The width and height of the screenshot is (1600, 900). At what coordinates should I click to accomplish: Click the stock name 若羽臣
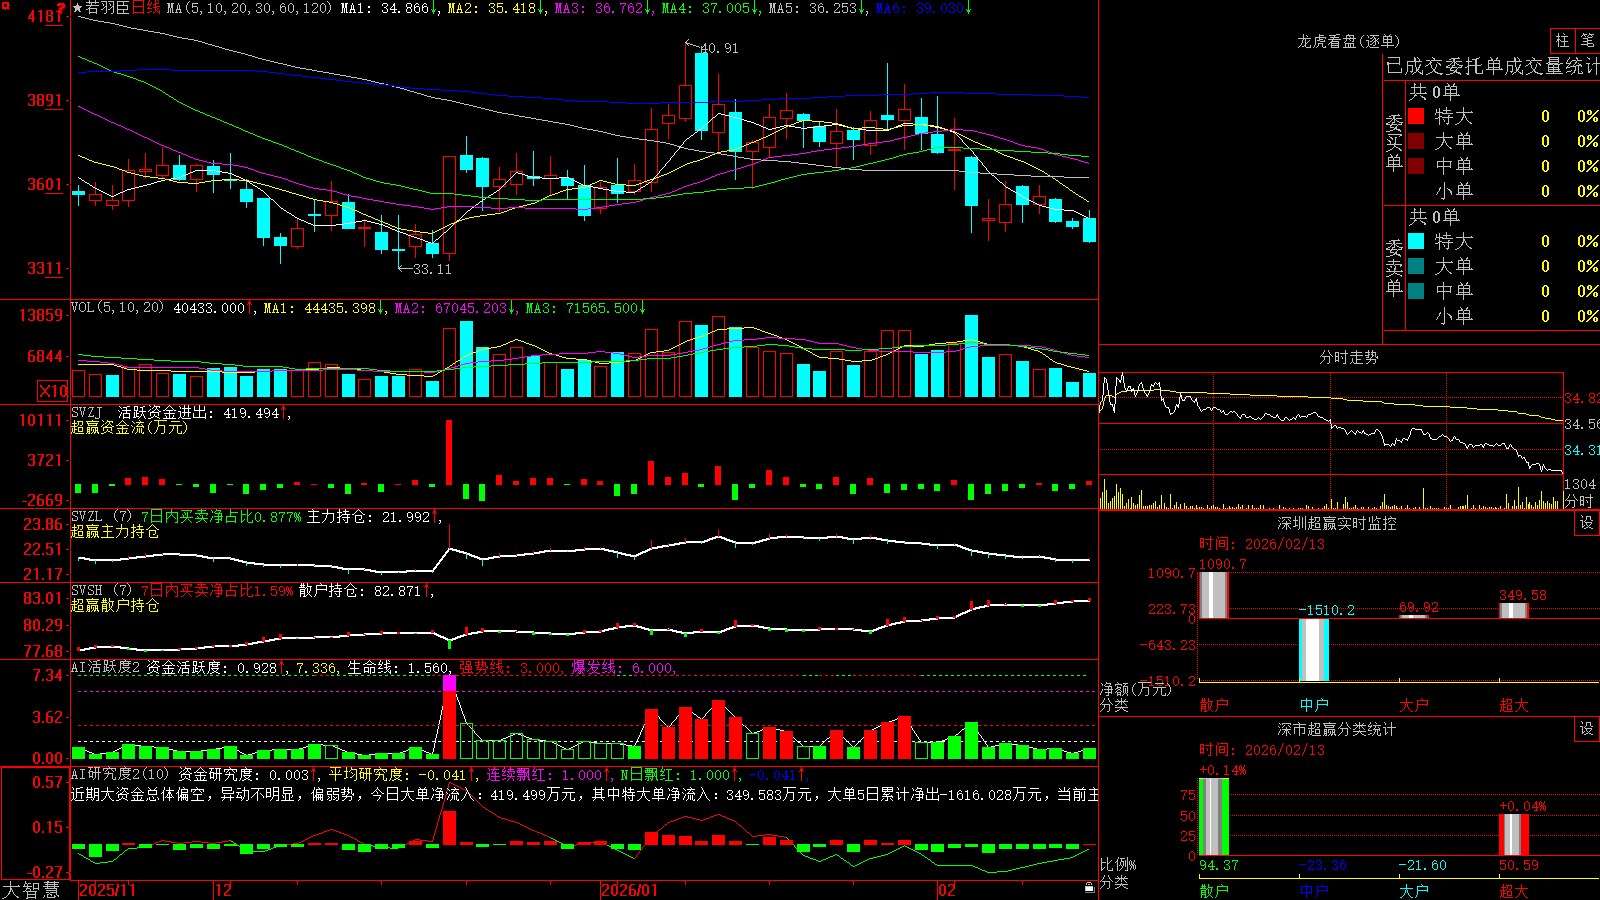pyautogui.click(x=108, y=8)
